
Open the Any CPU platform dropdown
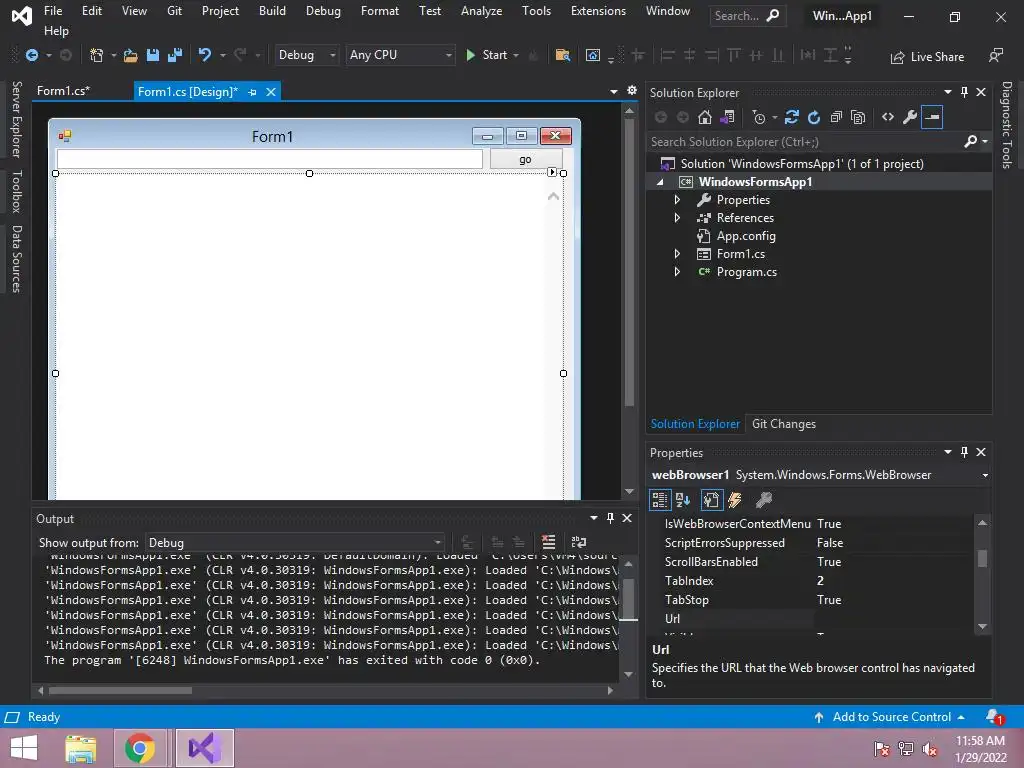tap(400, 56)
